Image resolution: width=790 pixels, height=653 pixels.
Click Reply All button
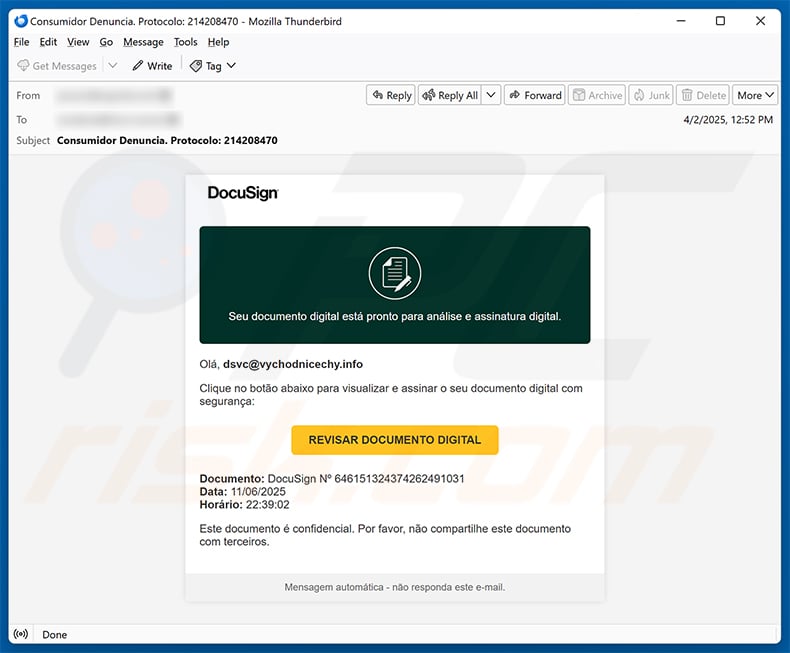[x=450, y=95]
